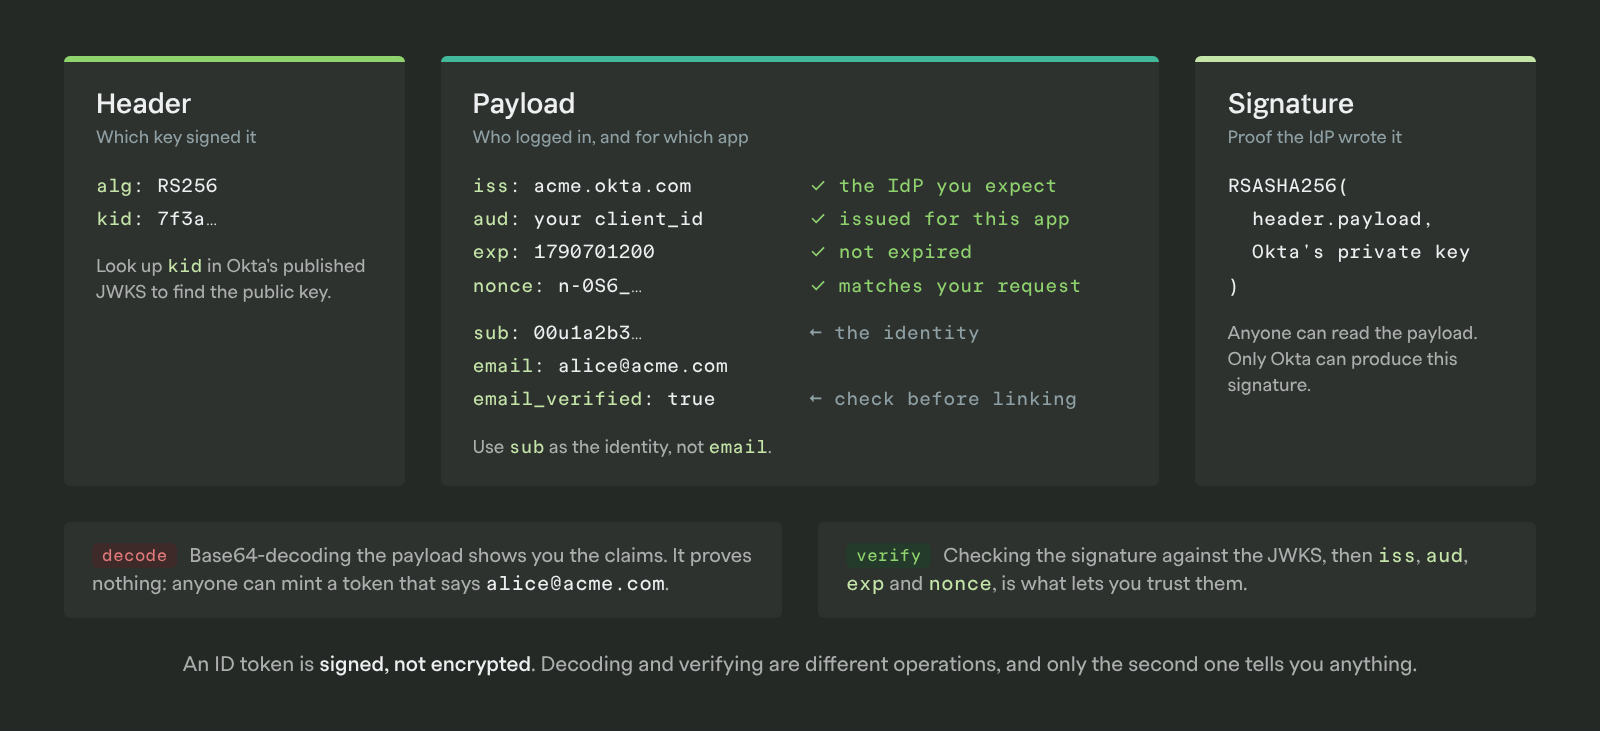Click the red "decode" badge

(134, 556)
